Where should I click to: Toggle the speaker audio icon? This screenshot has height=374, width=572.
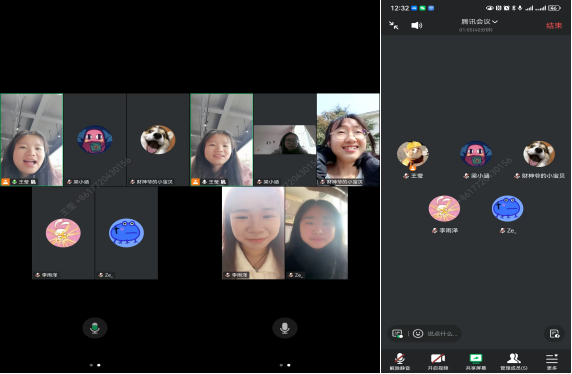417,25
